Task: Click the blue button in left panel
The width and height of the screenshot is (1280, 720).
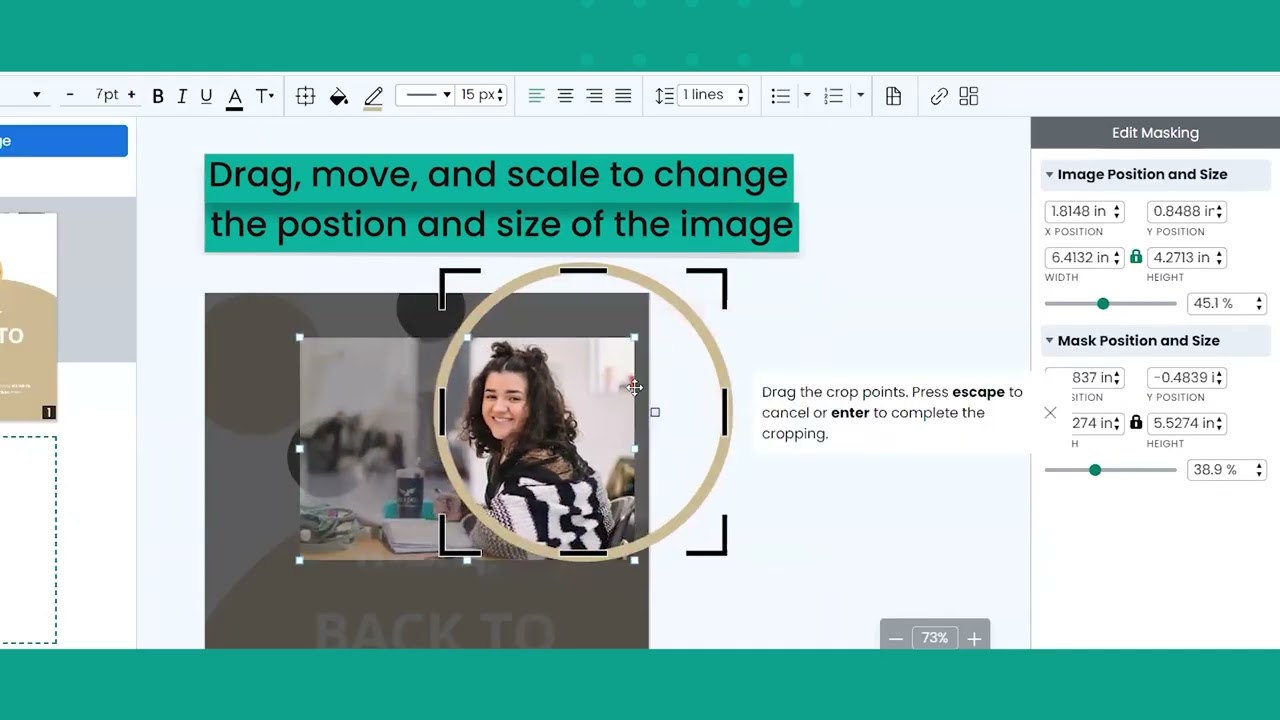Action: coord(64,141)
